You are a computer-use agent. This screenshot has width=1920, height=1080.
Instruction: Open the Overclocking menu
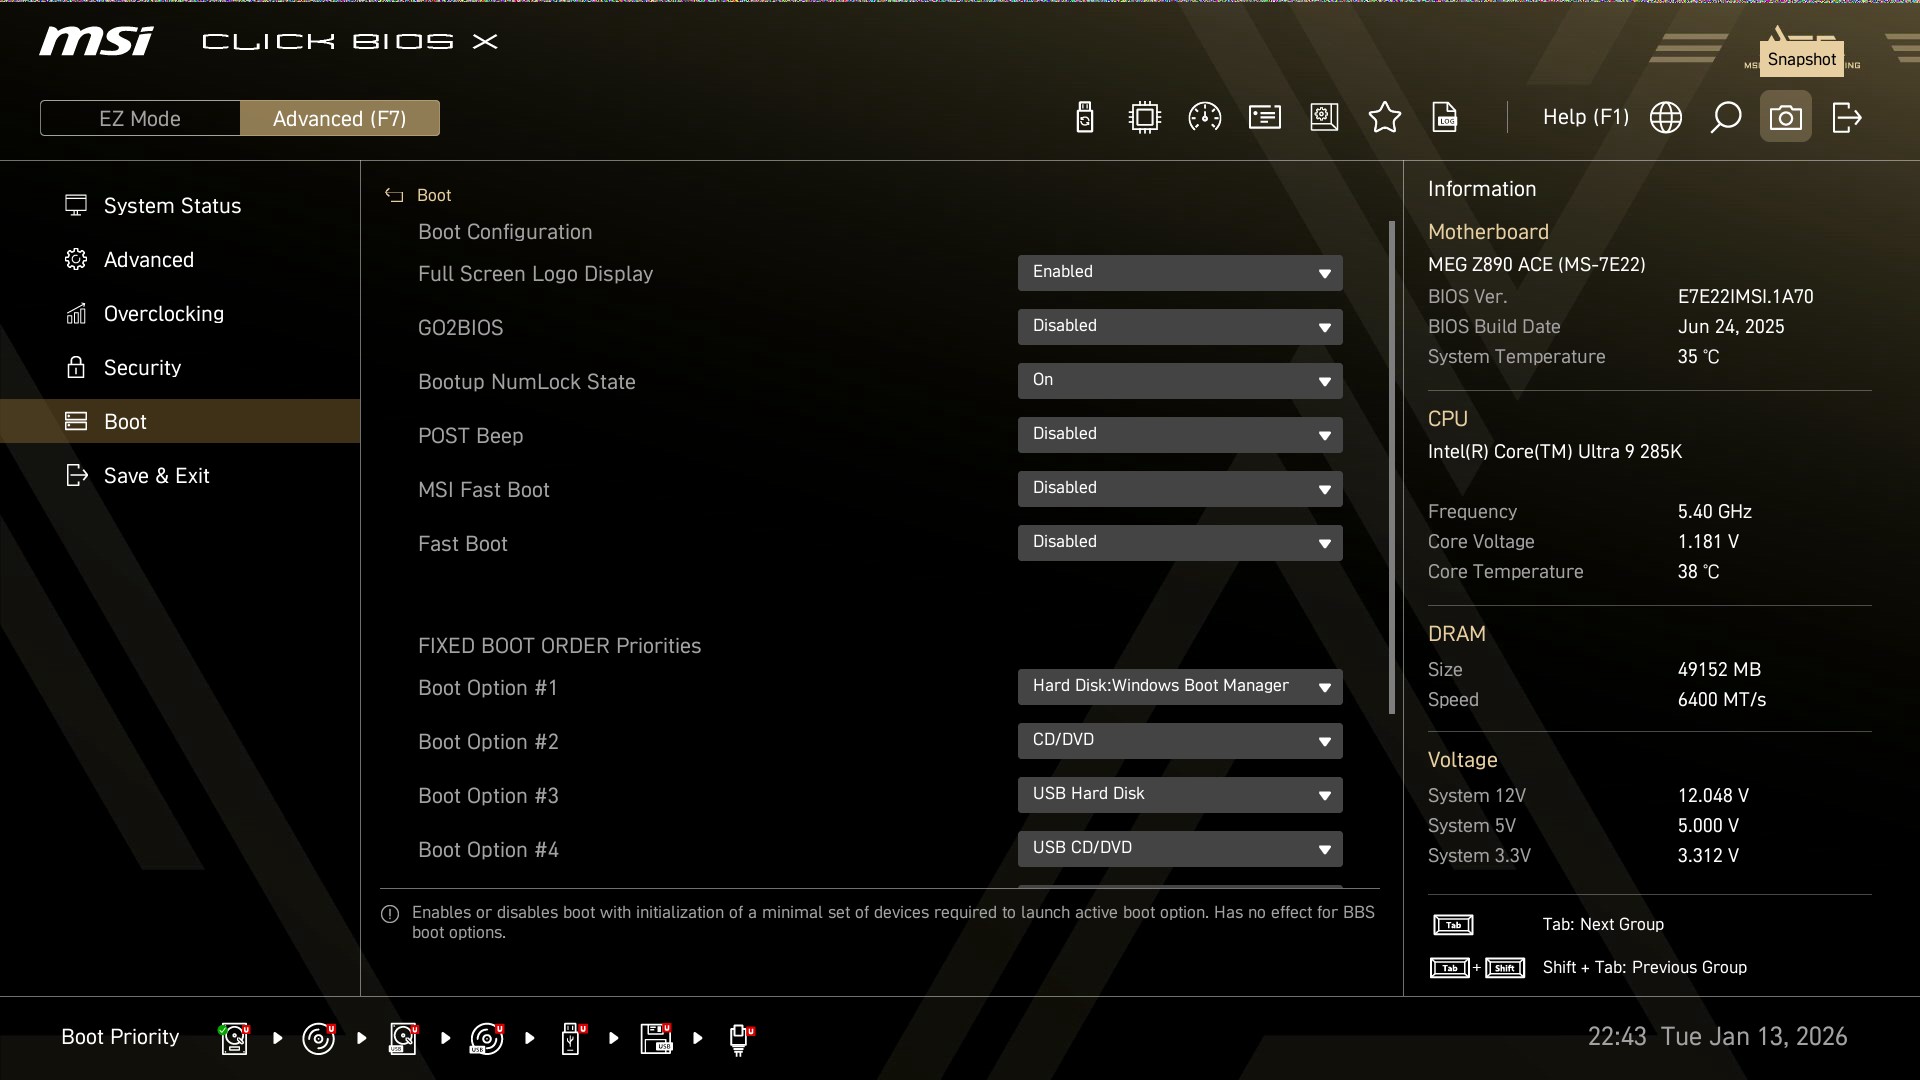tap(163, 314)
